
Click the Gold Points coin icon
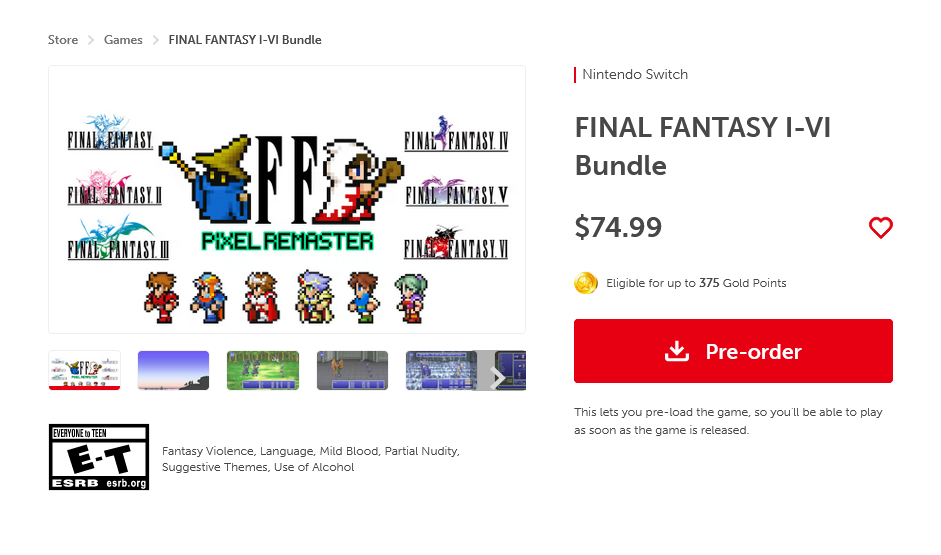pos(586,283)
